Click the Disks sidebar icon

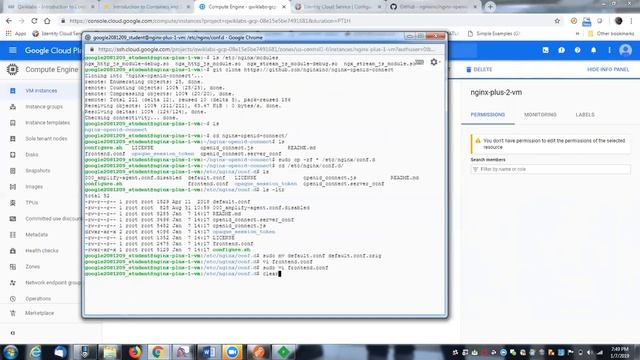(x=13, y=155)
